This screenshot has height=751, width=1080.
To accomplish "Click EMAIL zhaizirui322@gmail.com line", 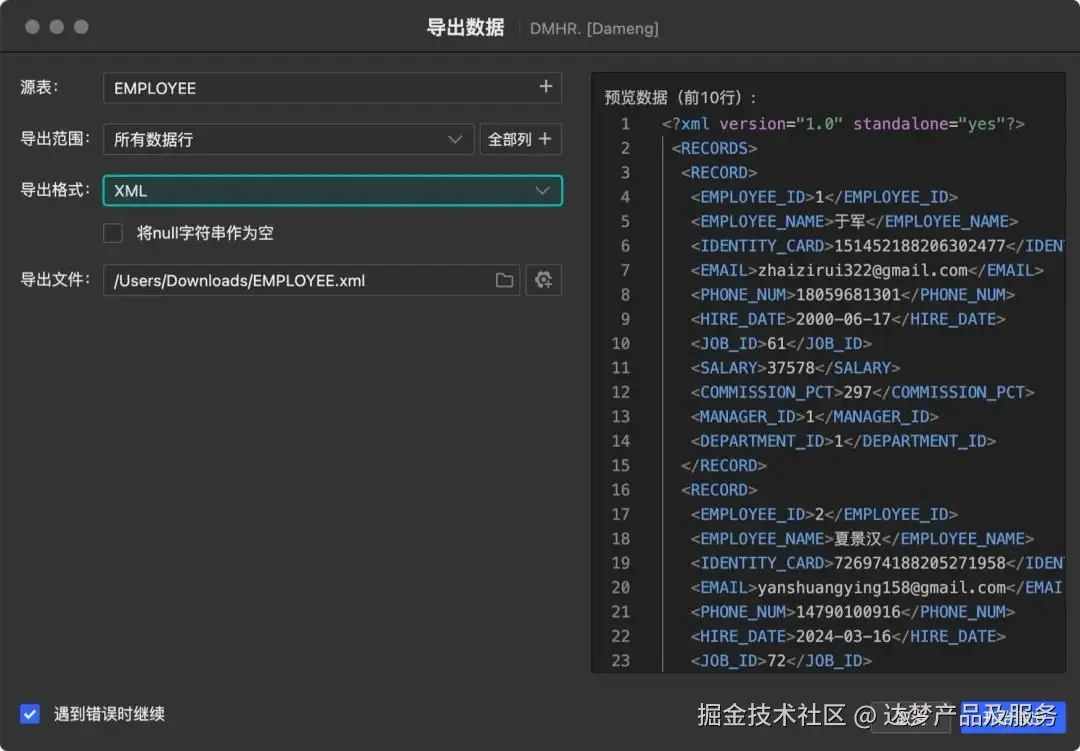I will click(866, 270).
